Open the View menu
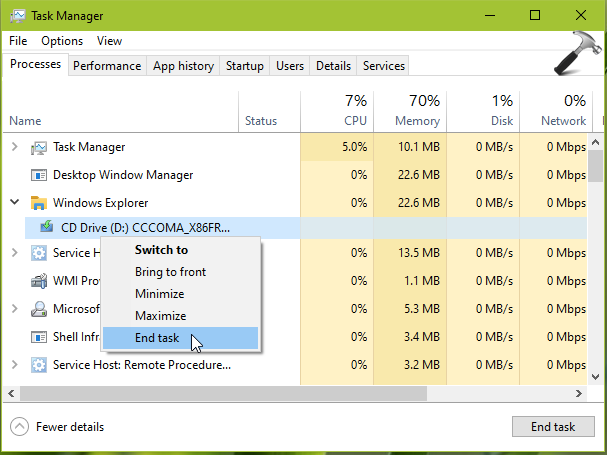 tap(110, 41)
